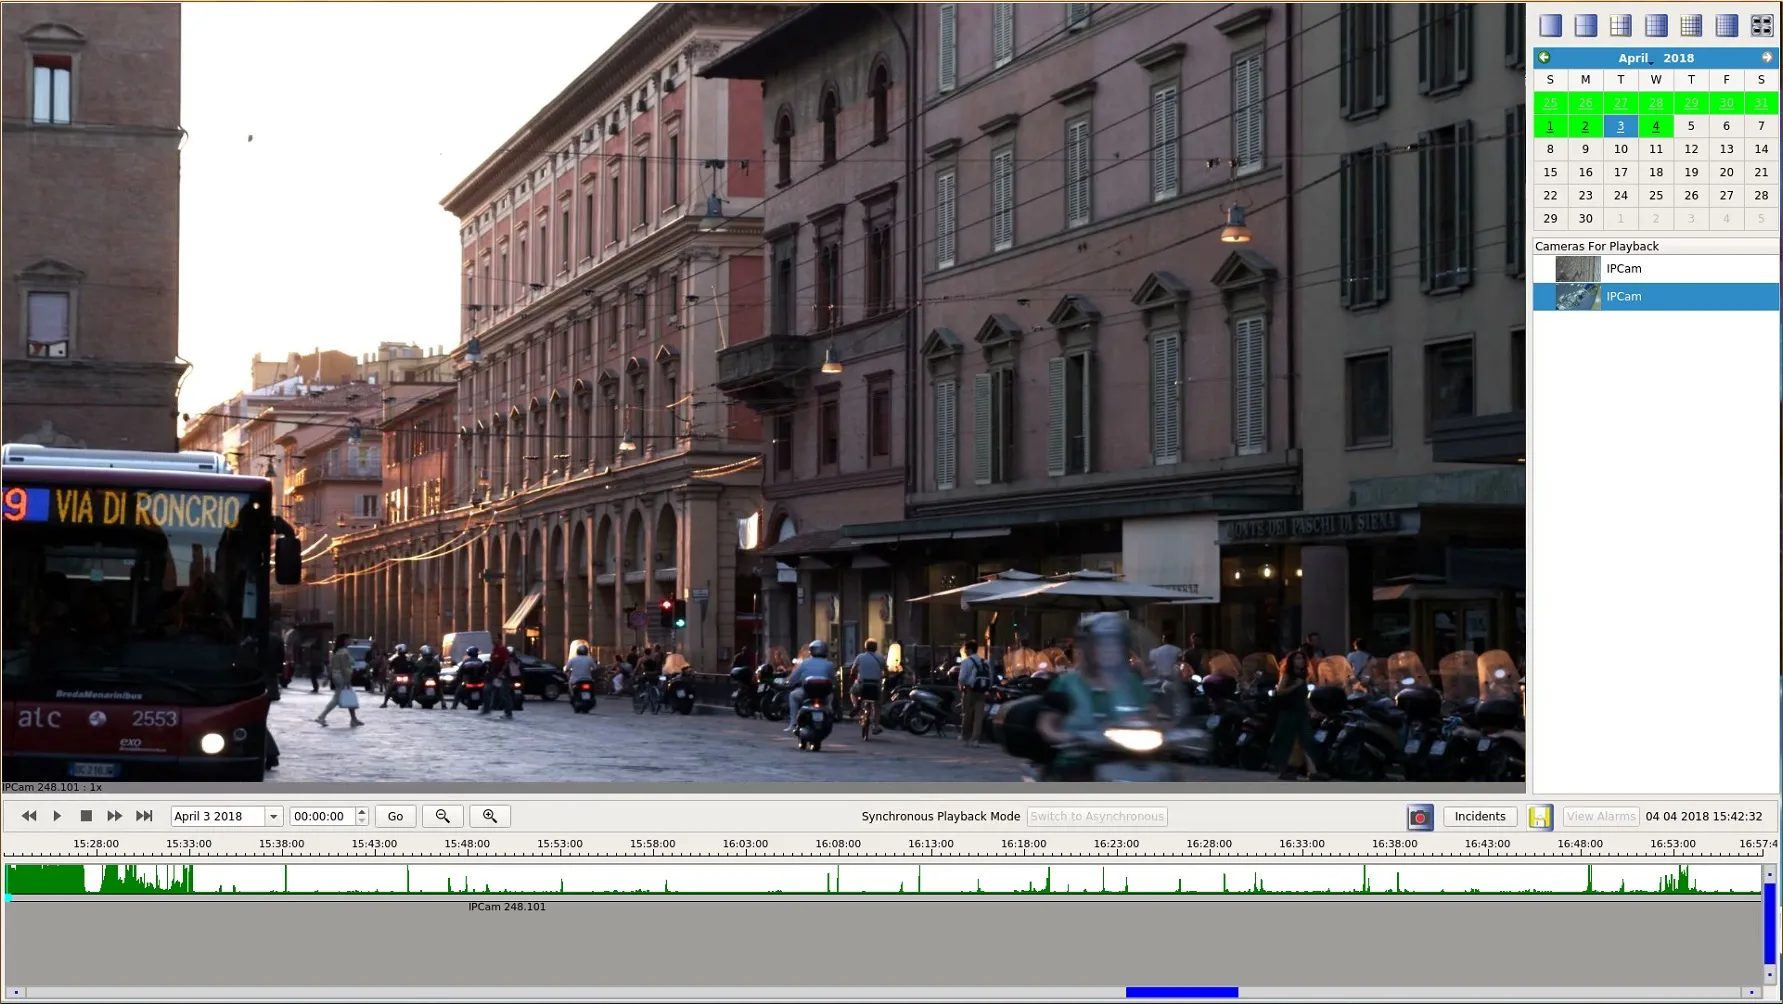Screen dimensions: 1783x1004
Task: Select the first IPCam in playback list
Action: 1656,269
